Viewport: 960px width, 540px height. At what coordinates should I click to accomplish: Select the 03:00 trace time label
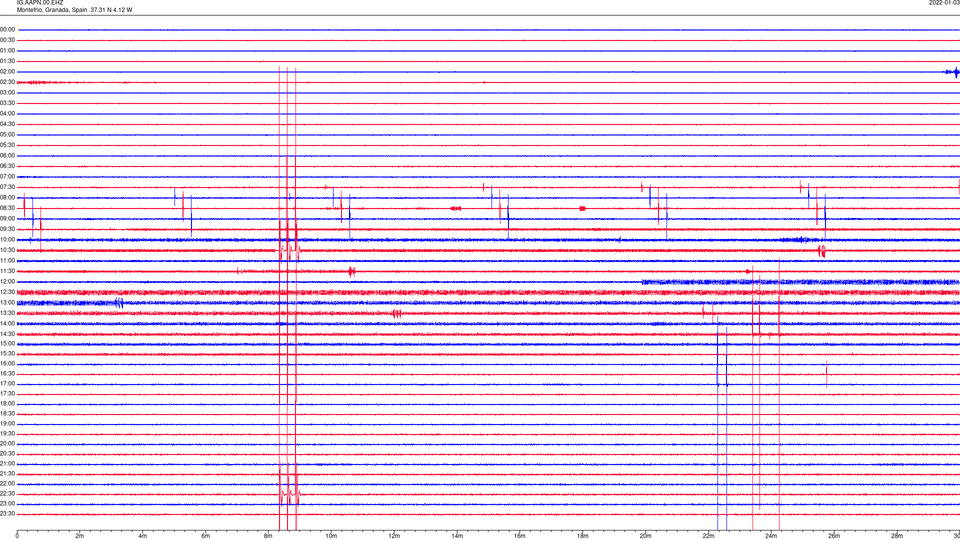point(7,92)
